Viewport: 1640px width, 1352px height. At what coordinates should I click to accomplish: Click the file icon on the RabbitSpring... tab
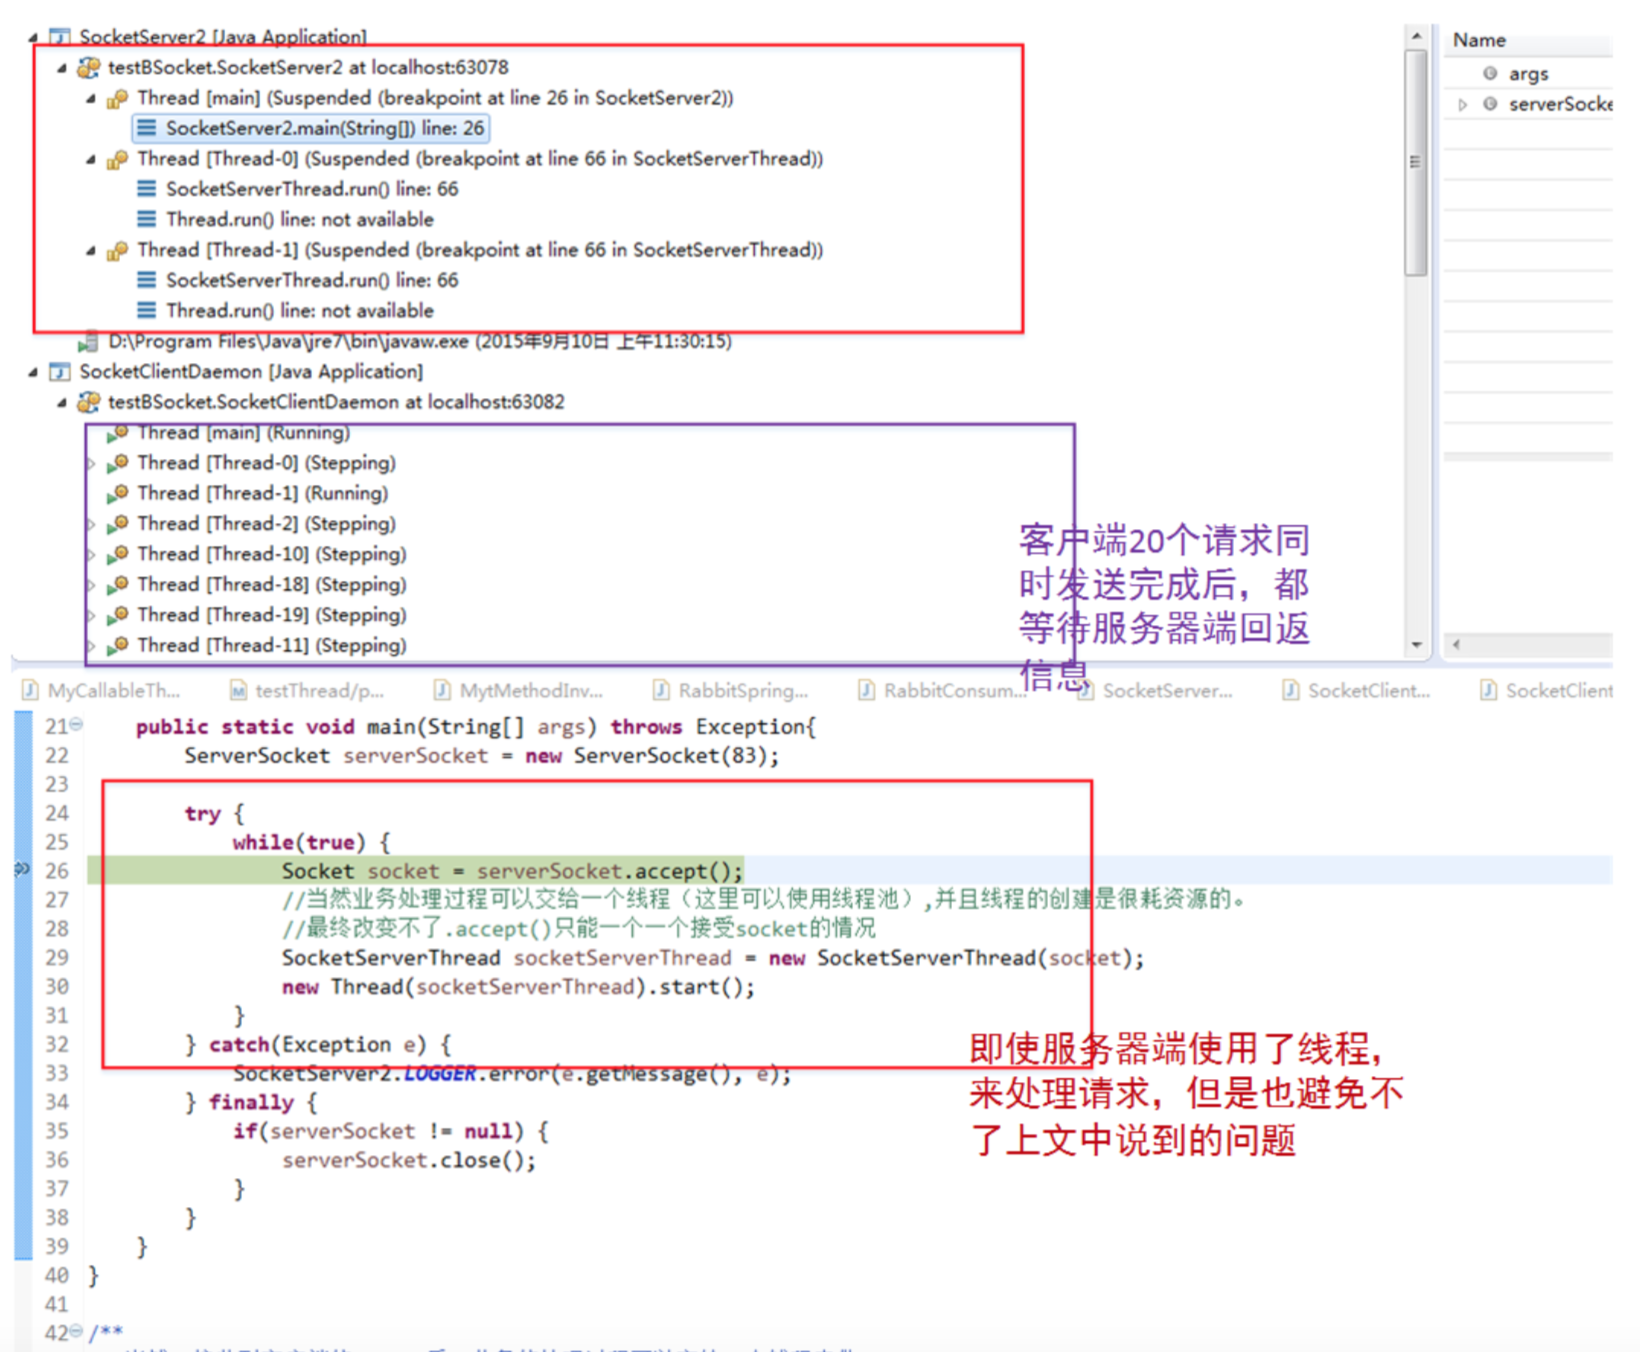point(661,690)
